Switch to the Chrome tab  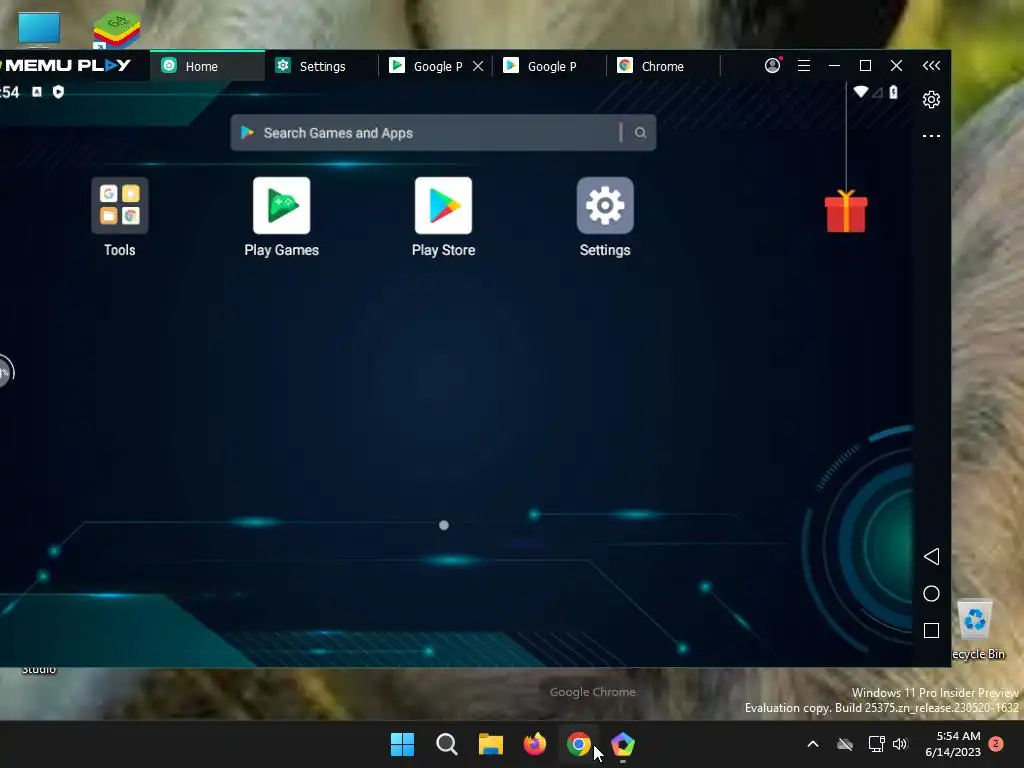tap(662, 66)
